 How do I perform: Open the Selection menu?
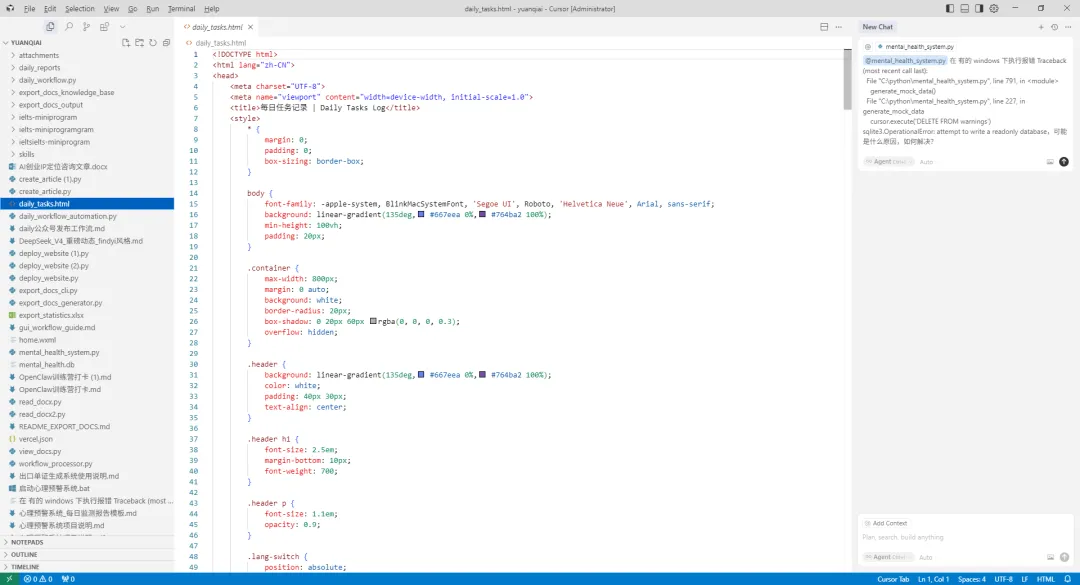tap(80, 8)
